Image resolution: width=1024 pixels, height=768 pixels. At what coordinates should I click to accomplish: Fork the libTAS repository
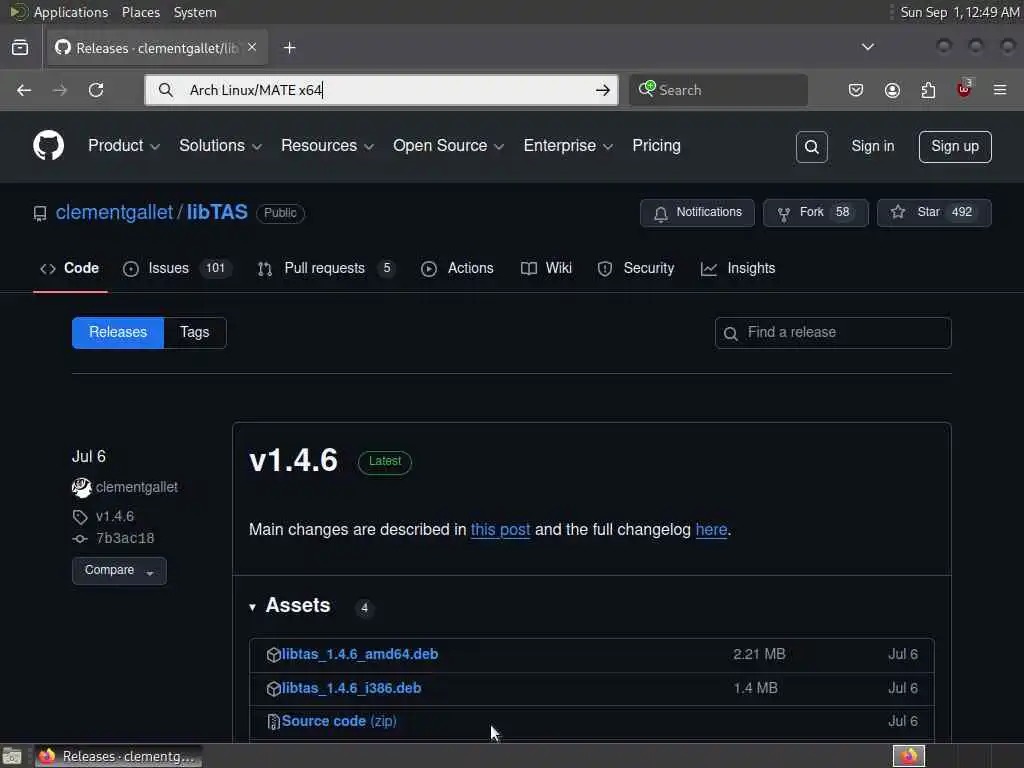pyautogui.click(x=816, y=213)
